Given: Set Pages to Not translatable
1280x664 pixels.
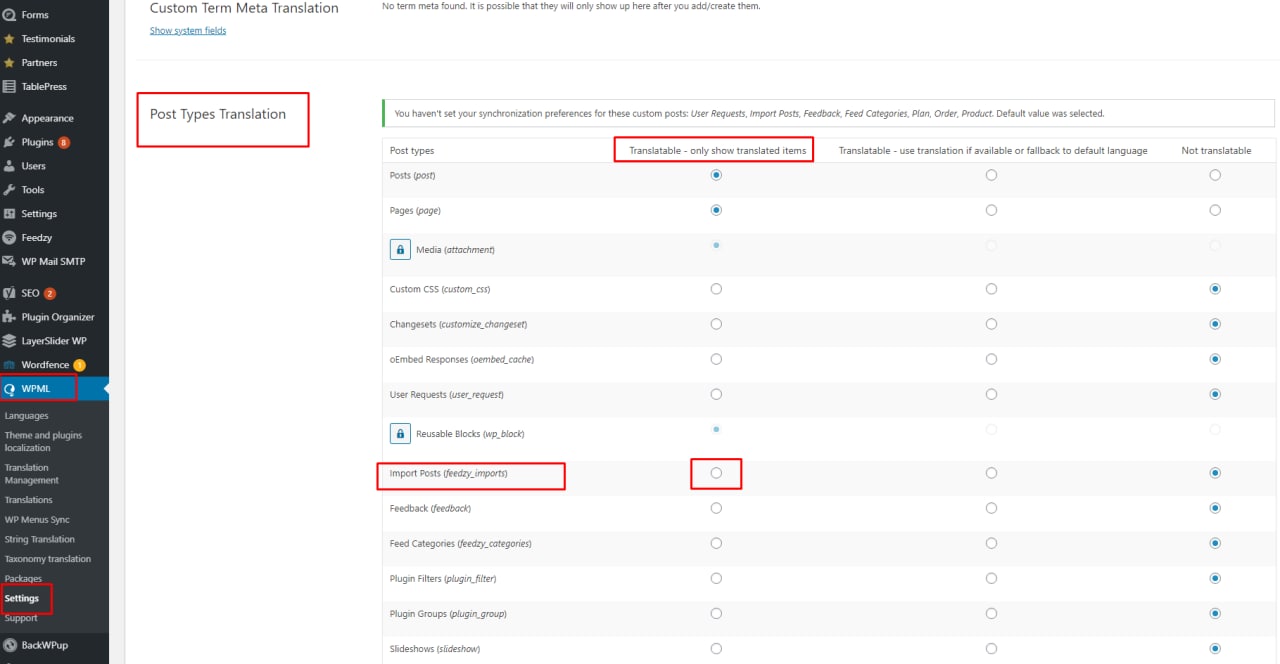Looking at the screenshot, I should pos(1215,210).
